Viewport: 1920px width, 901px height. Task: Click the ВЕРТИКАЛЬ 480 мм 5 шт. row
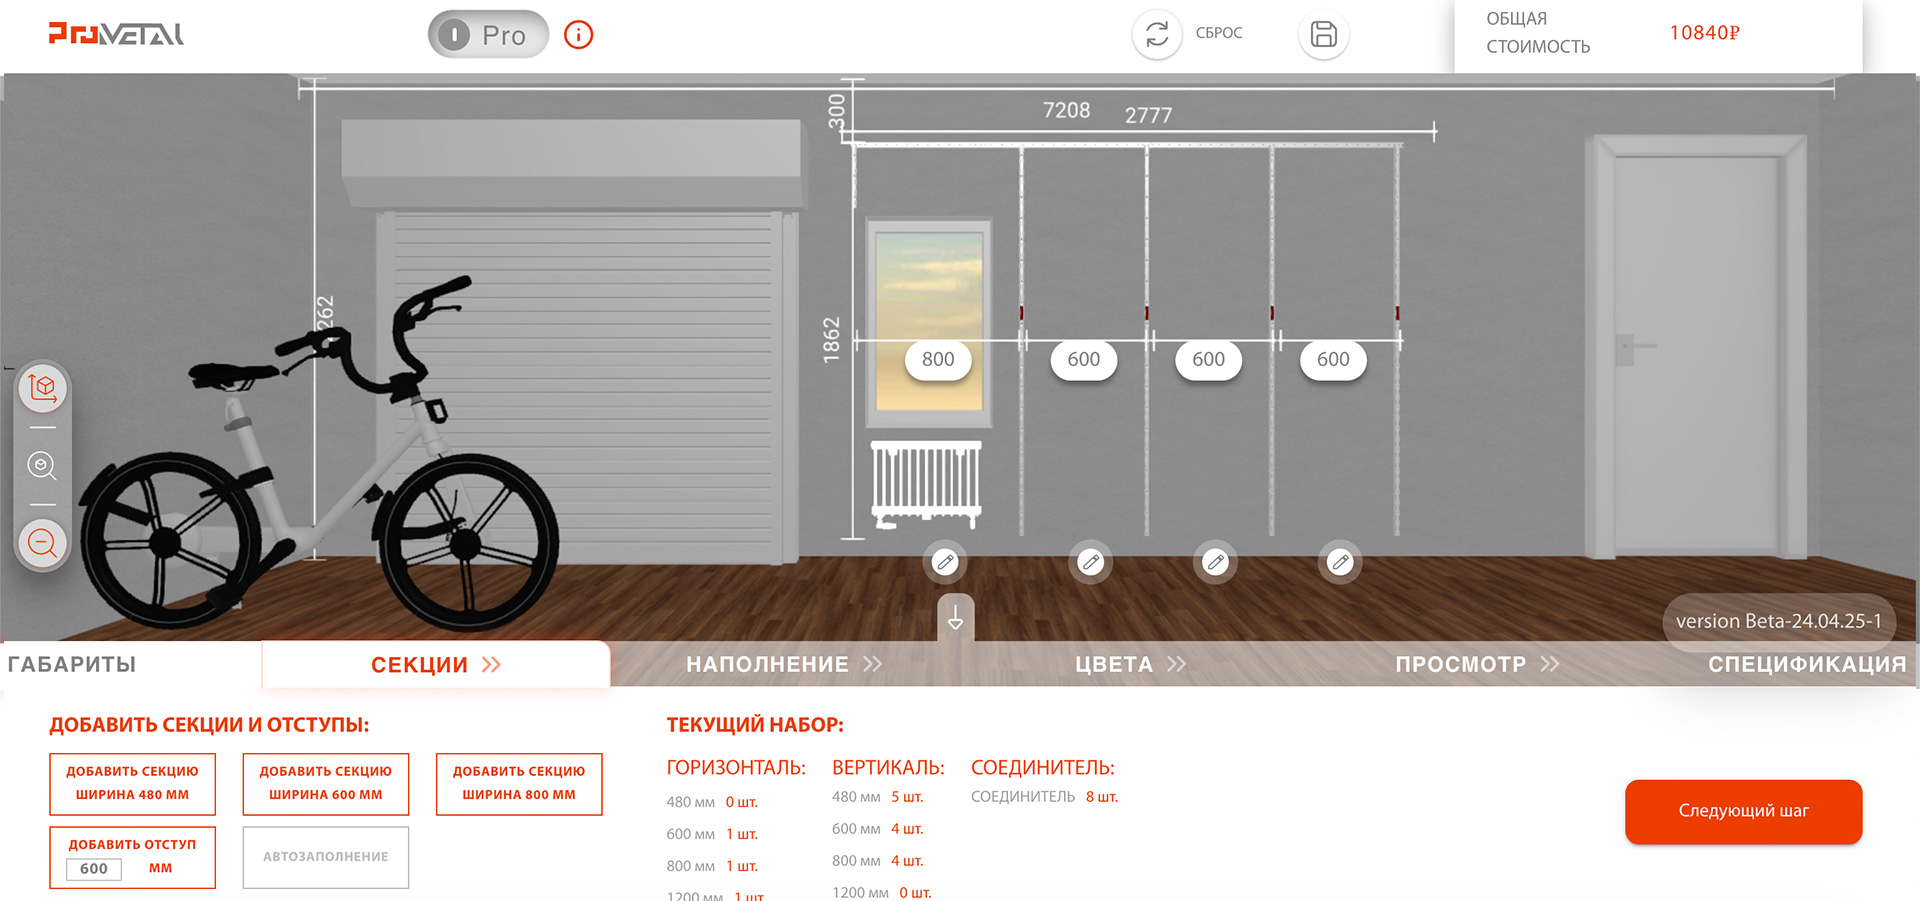pyautogui.click(x=877, y=797)
